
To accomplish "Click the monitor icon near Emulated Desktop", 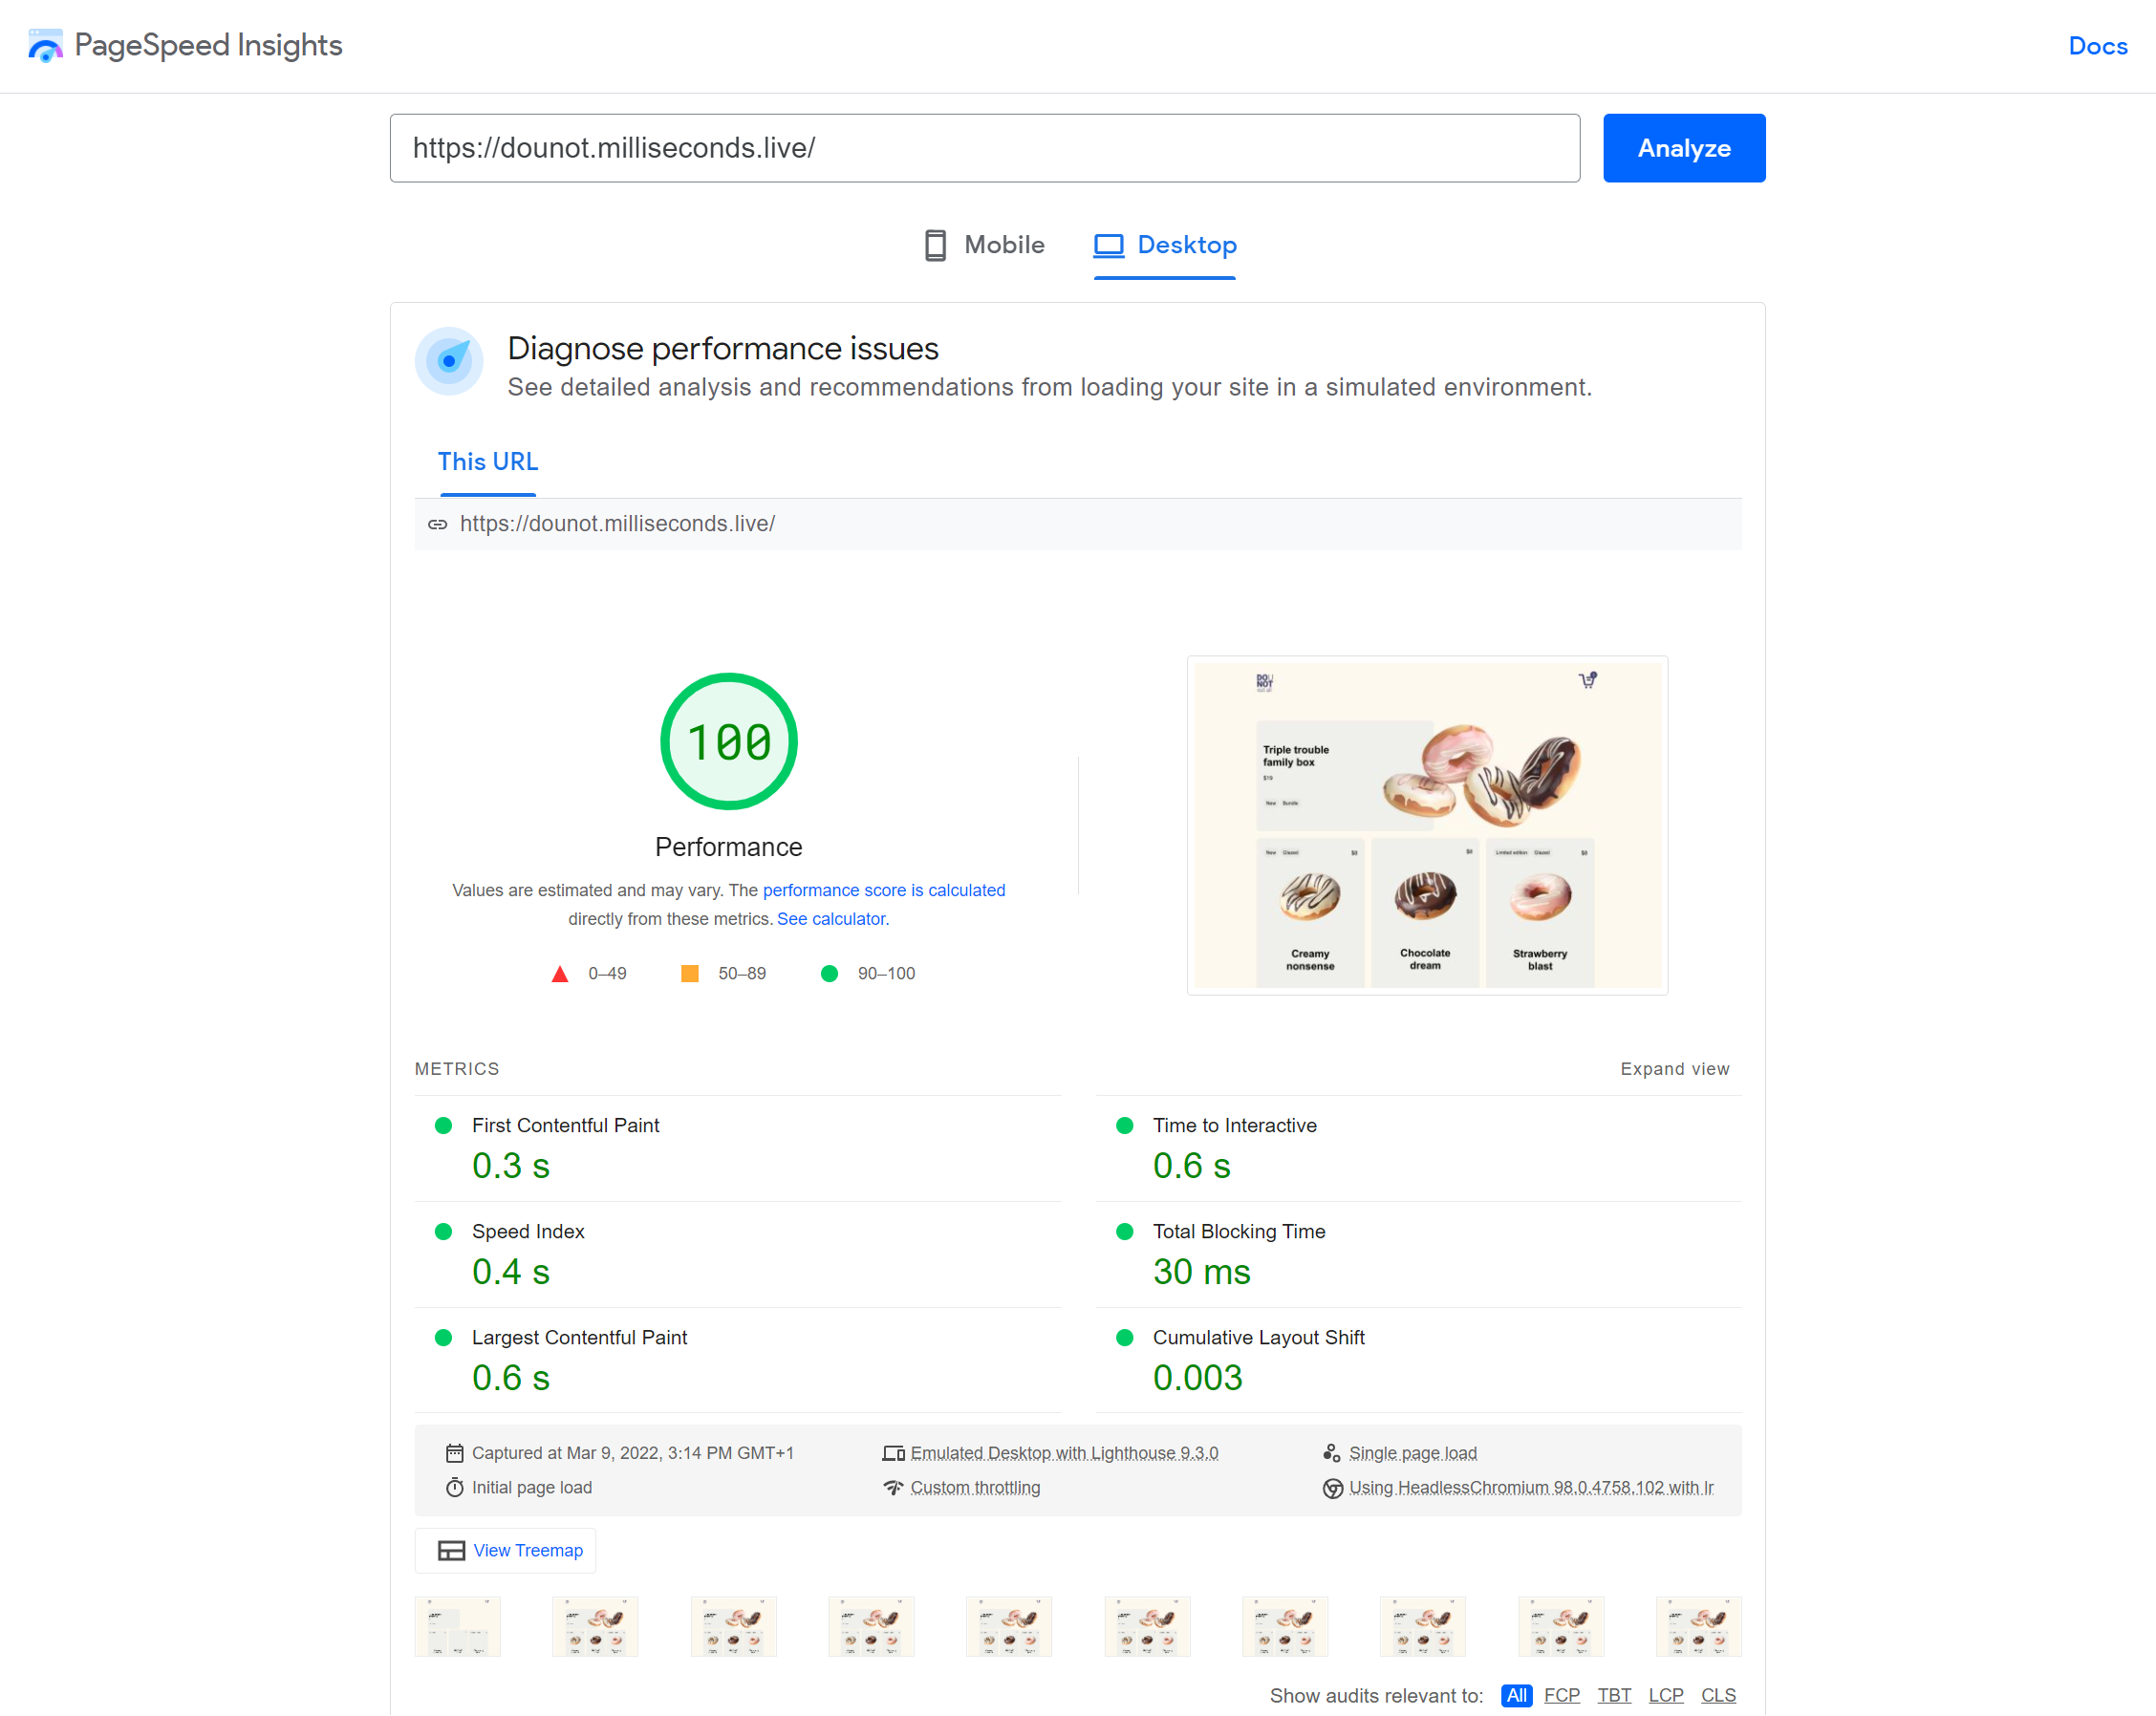I will point(895,1451).
